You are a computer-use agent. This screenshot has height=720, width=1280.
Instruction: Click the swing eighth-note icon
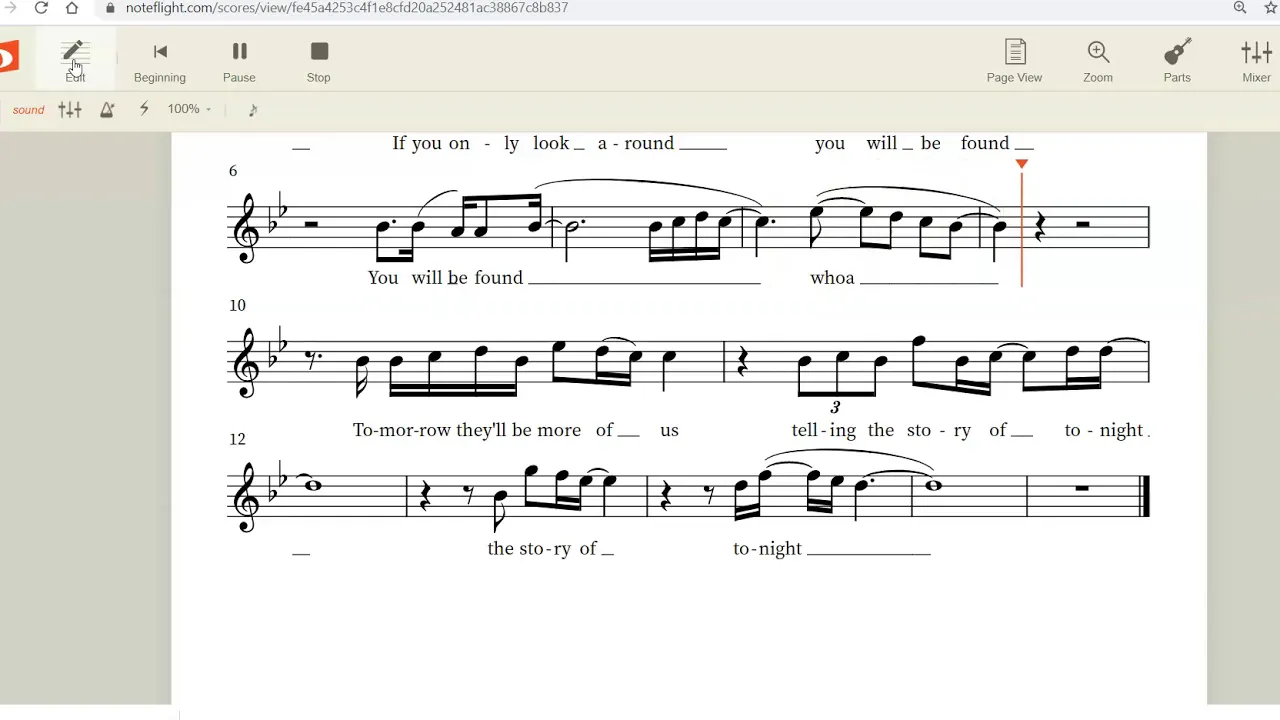coord(252,110)
